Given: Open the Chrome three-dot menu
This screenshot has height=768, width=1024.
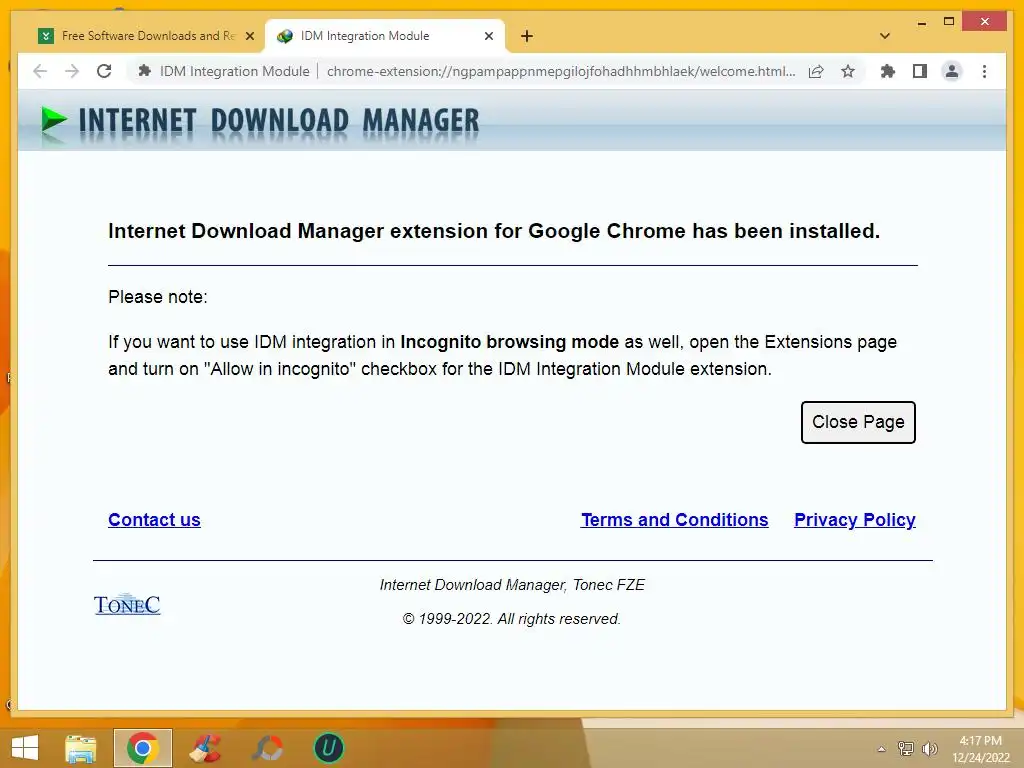Looking at the screenshot, I should (x=984, y=71).
